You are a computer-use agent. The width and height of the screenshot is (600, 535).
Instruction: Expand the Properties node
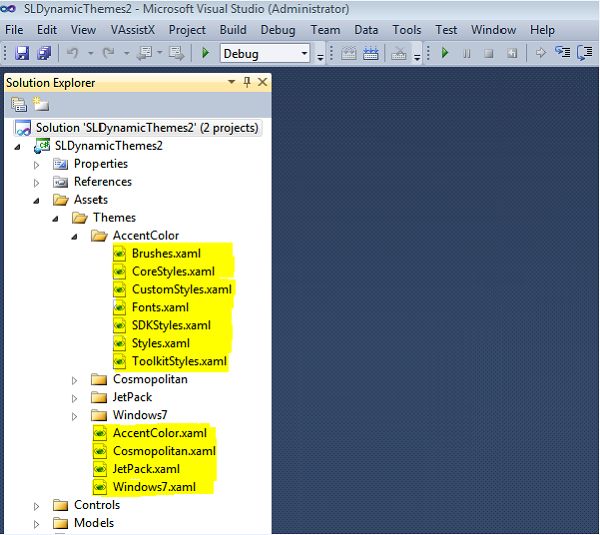36,165
